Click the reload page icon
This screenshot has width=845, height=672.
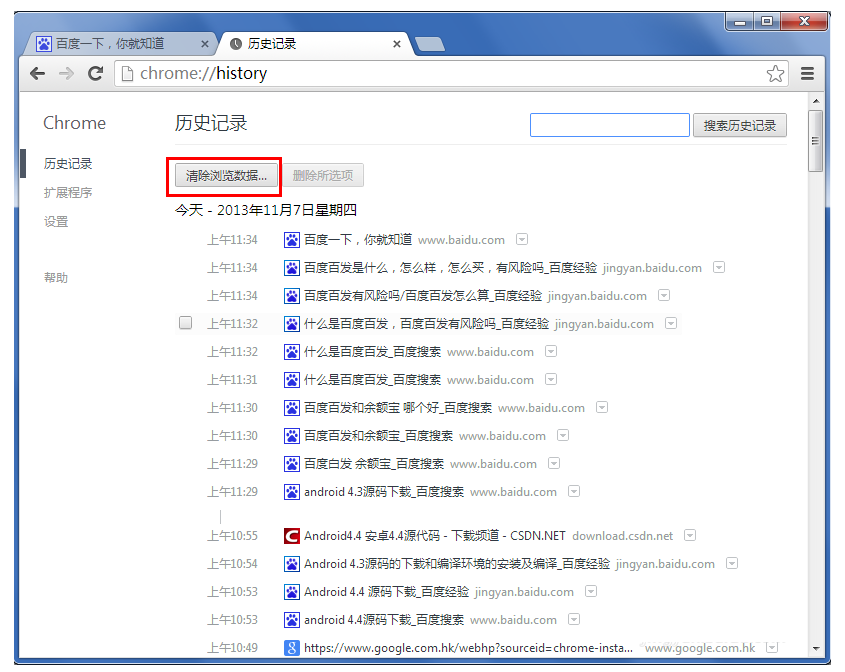95,74
